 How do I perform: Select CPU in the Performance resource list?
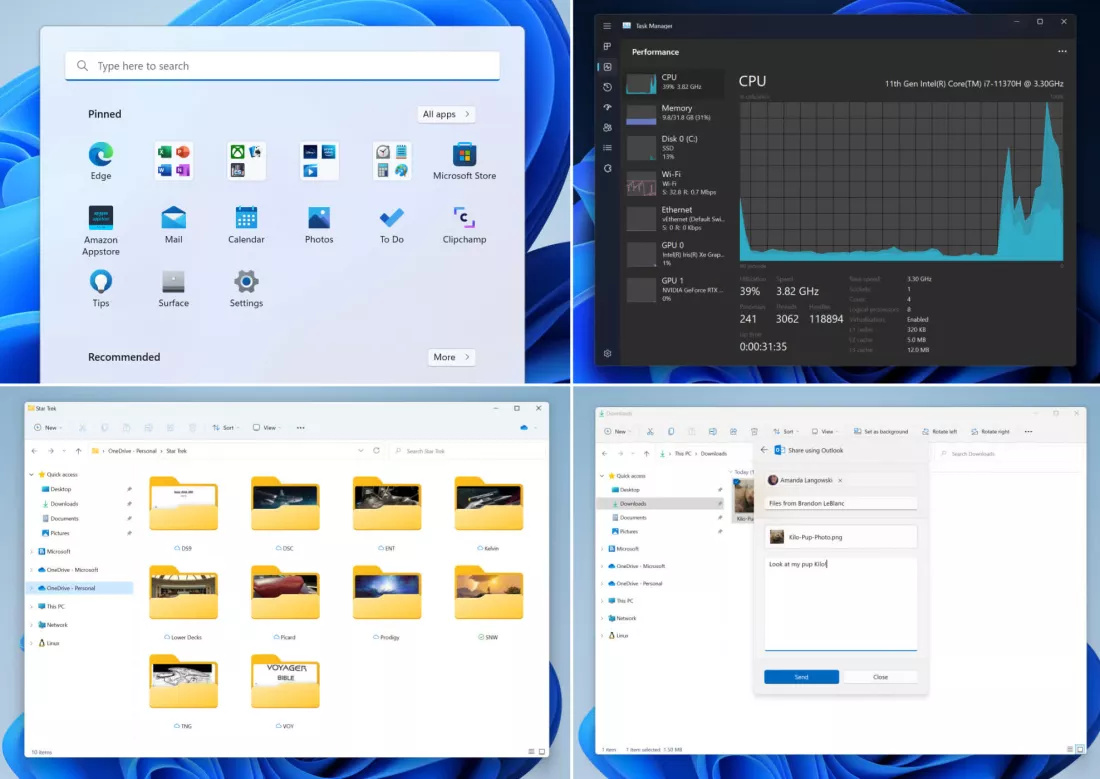(676, 82)
